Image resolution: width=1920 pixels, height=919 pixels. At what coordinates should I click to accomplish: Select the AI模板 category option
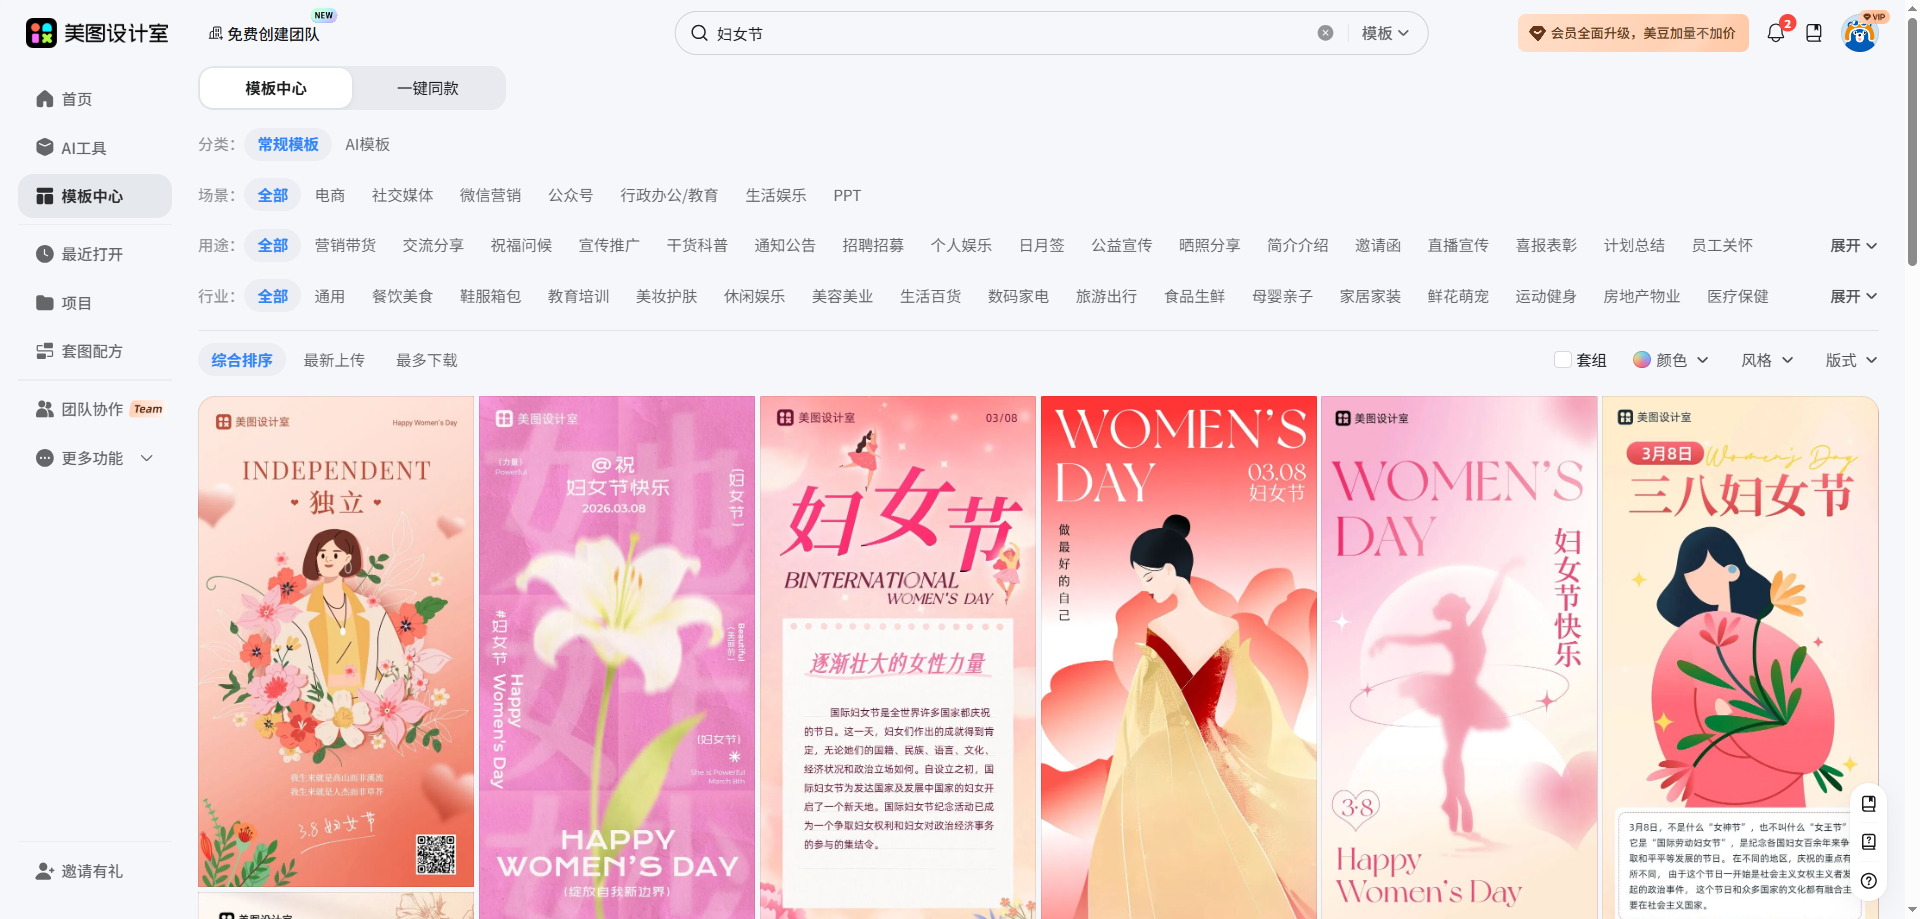367,145
